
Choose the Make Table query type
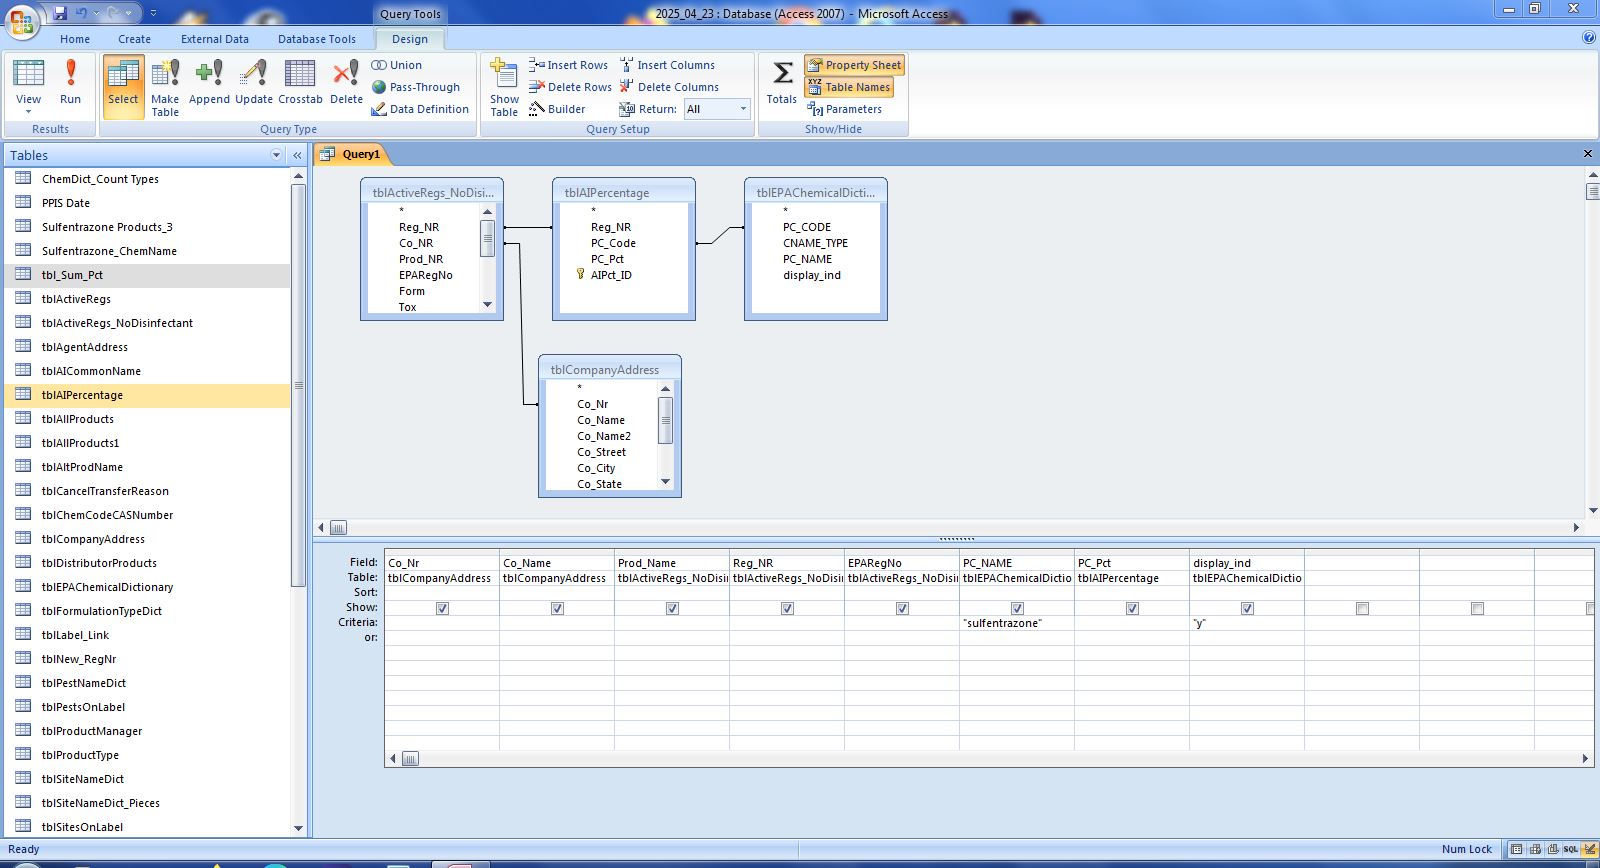click(x=165, y=87)
